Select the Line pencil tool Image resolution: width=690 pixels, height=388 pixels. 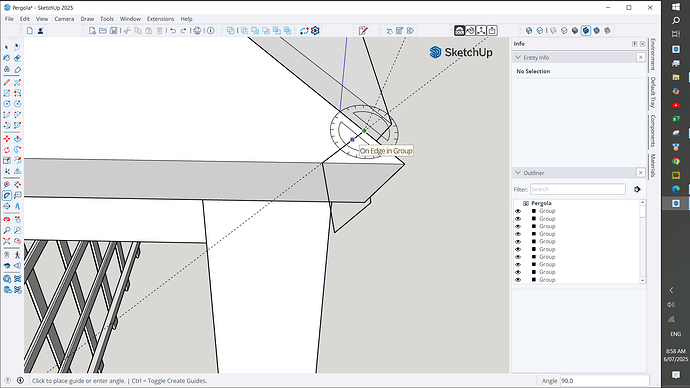point(7,82)
